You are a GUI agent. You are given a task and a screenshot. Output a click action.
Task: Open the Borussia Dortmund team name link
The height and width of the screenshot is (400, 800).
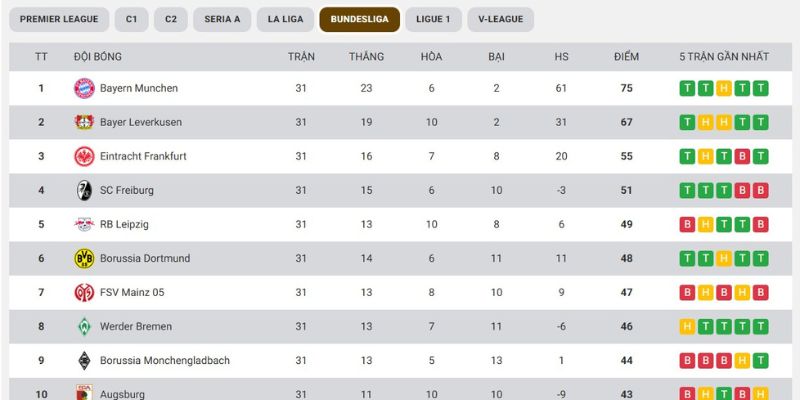point(146,258)
